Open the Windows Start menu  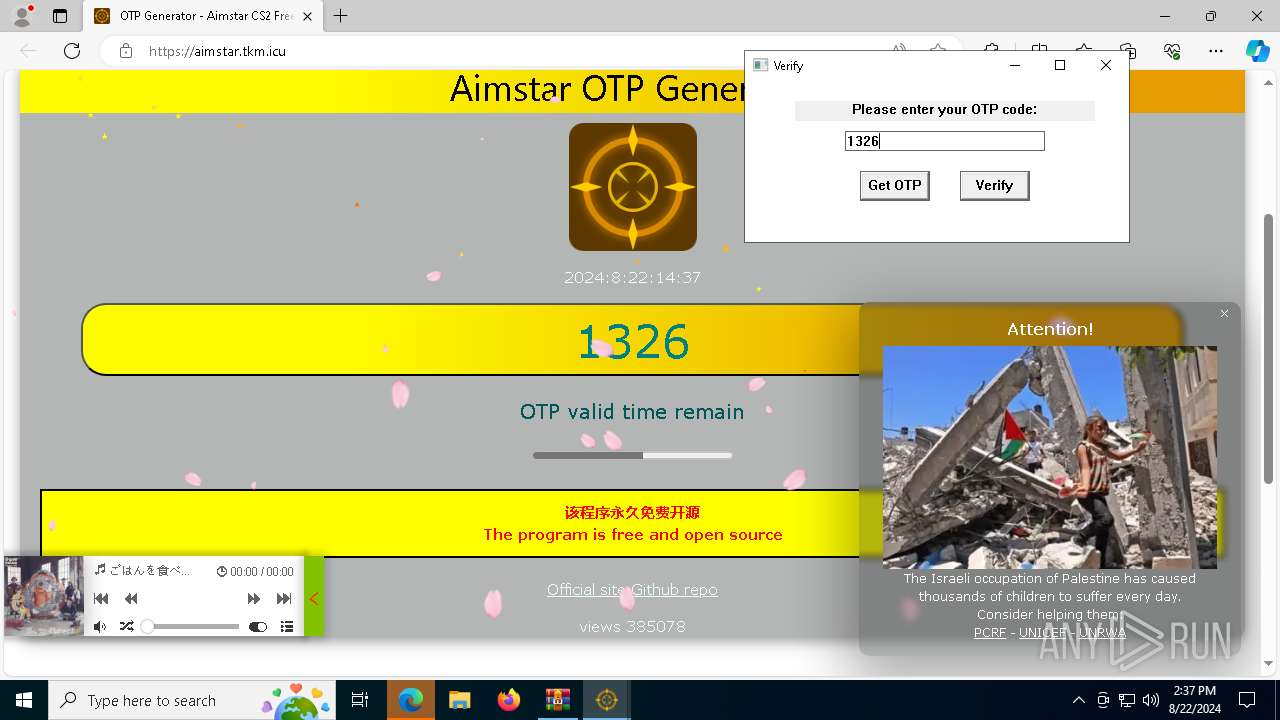[x=24, y=700]
